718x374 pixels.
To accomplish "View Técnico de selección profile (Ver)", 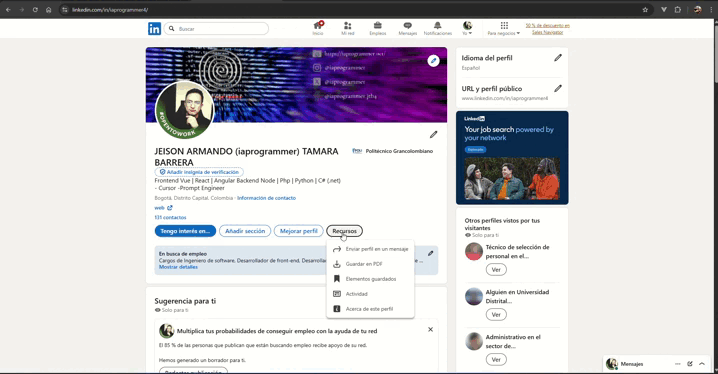I will click(x=496, y=270).
